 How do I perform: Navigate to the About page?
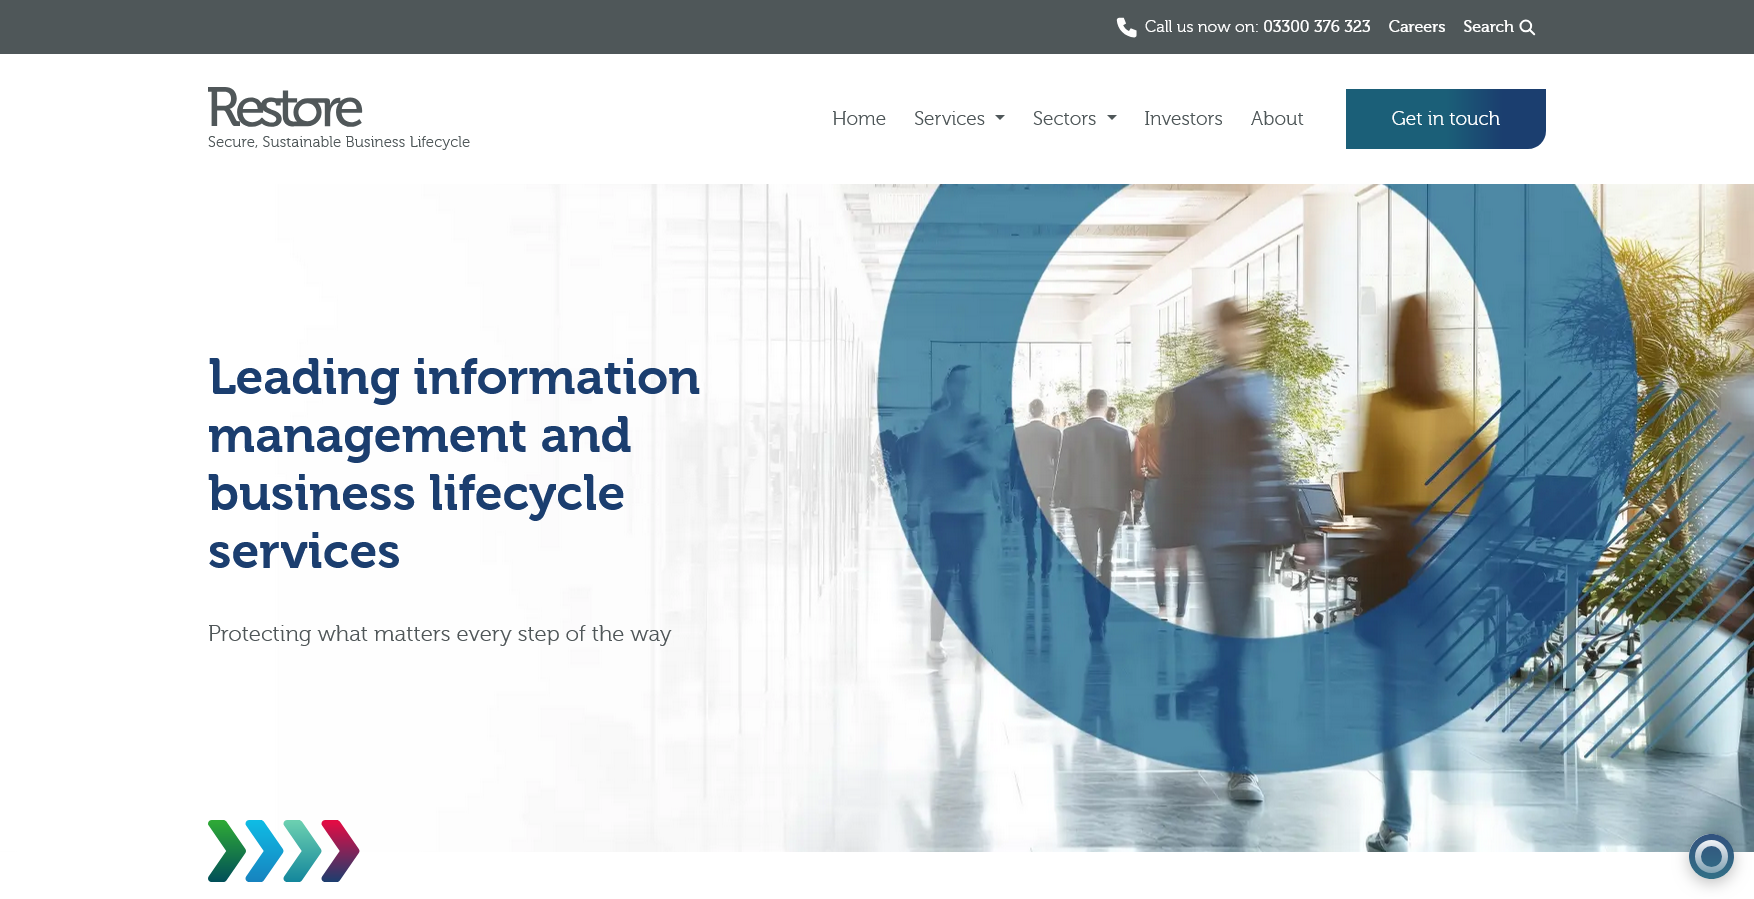(1276, 118)
